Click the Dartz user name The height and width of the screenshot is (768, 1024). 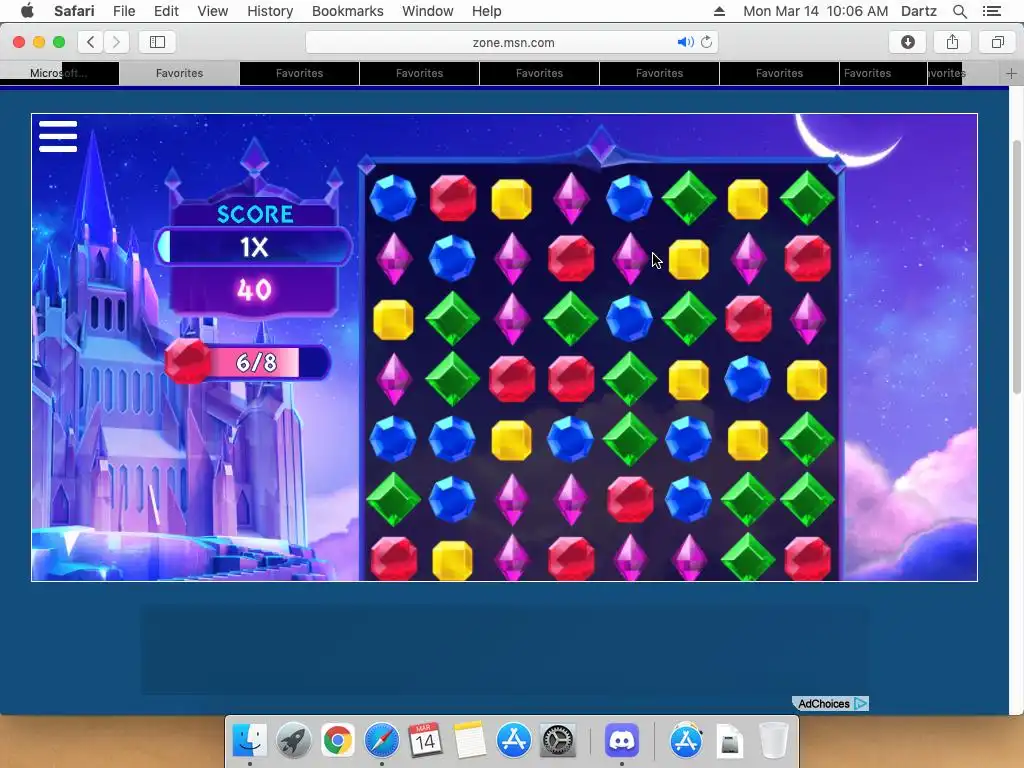[918, 11]
